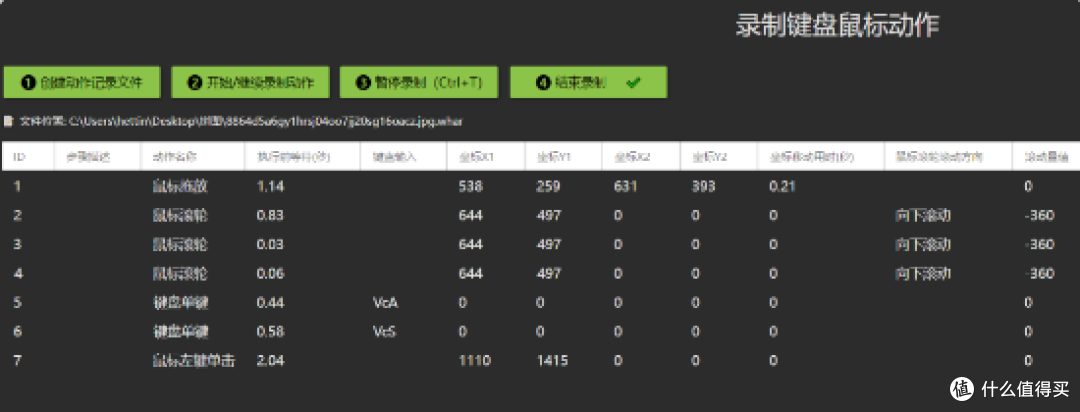
Task: Finish with the 结束录制 button
Action: [x=588, y=83]
